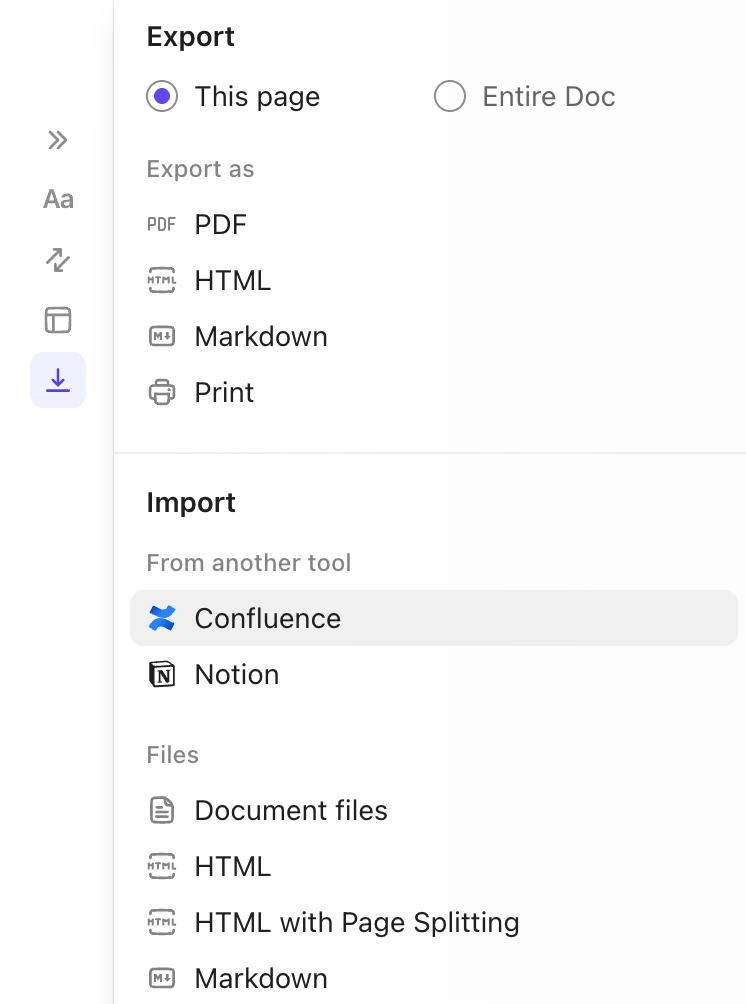746x1004 pixels.
Task: Click the document icon beside Document files
Action: pos(163,810)
